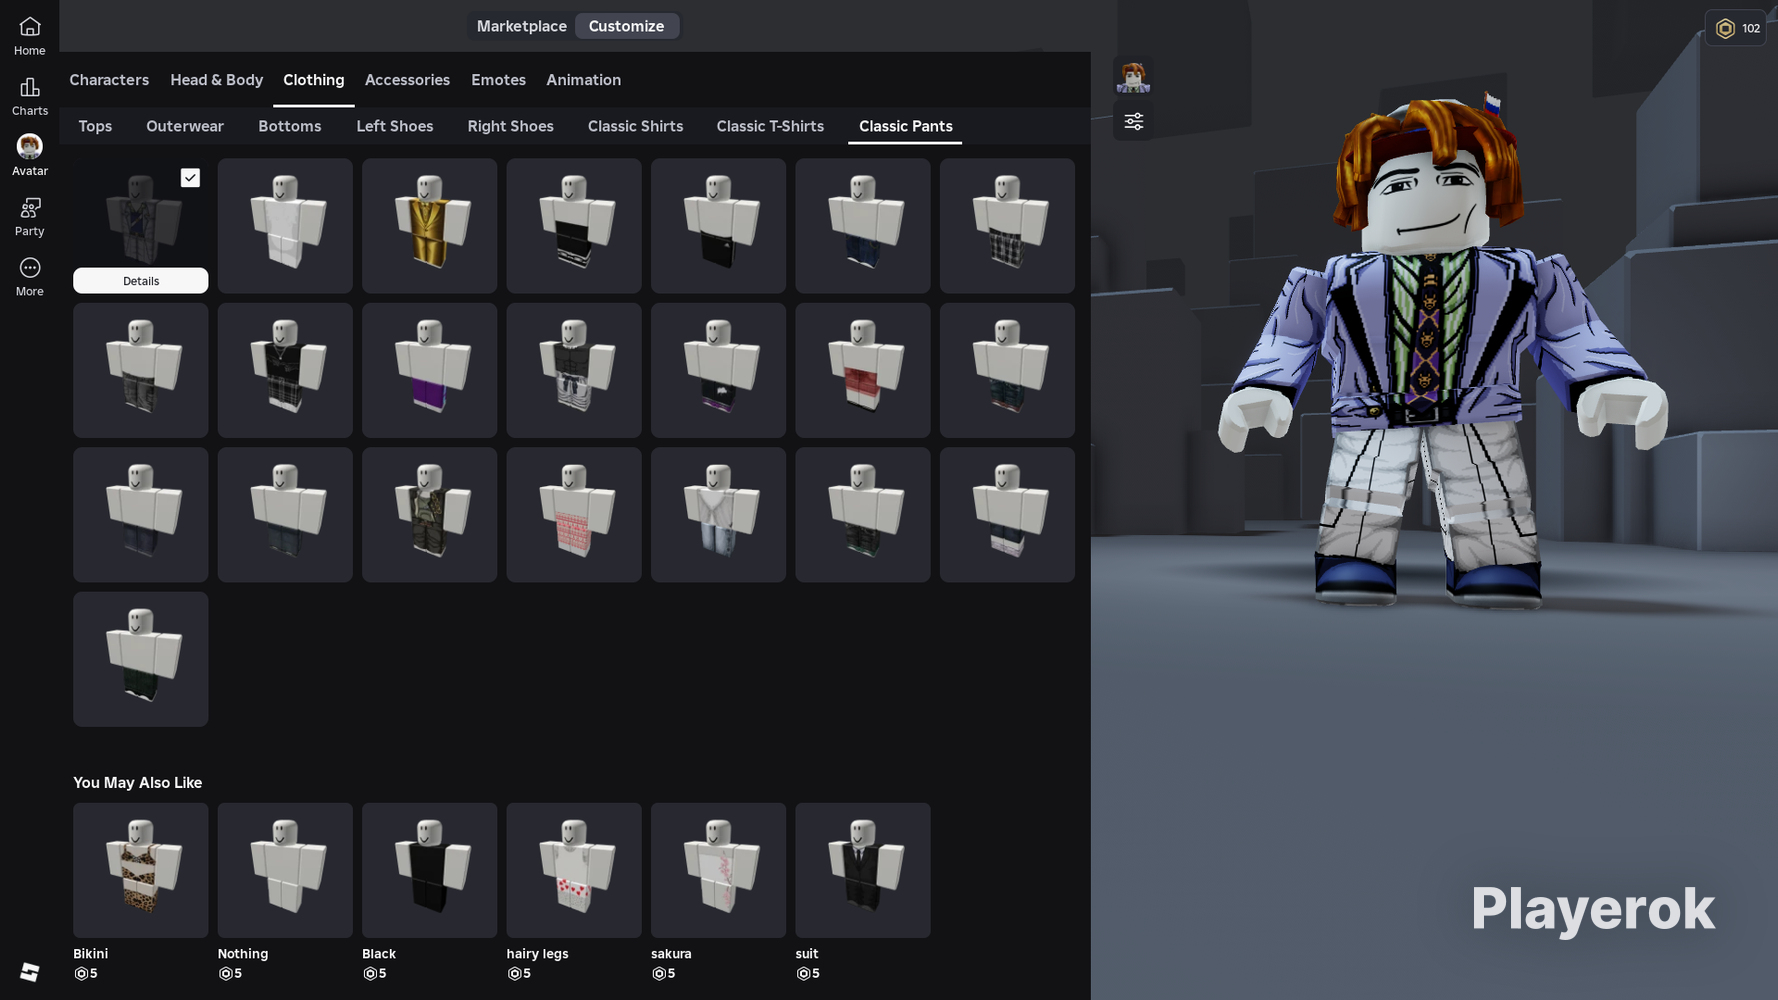Open the More sidebar menu

29,277
